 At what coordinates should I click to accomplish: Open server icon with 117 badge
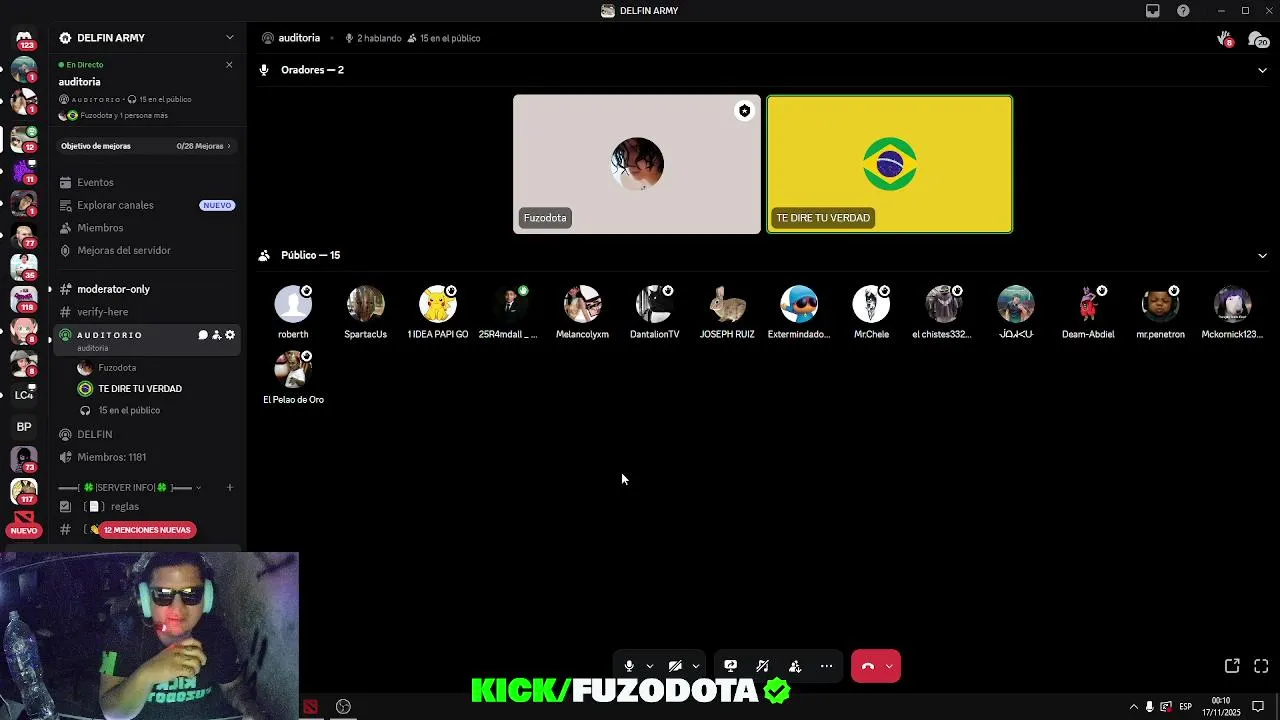tap(24, 491)
